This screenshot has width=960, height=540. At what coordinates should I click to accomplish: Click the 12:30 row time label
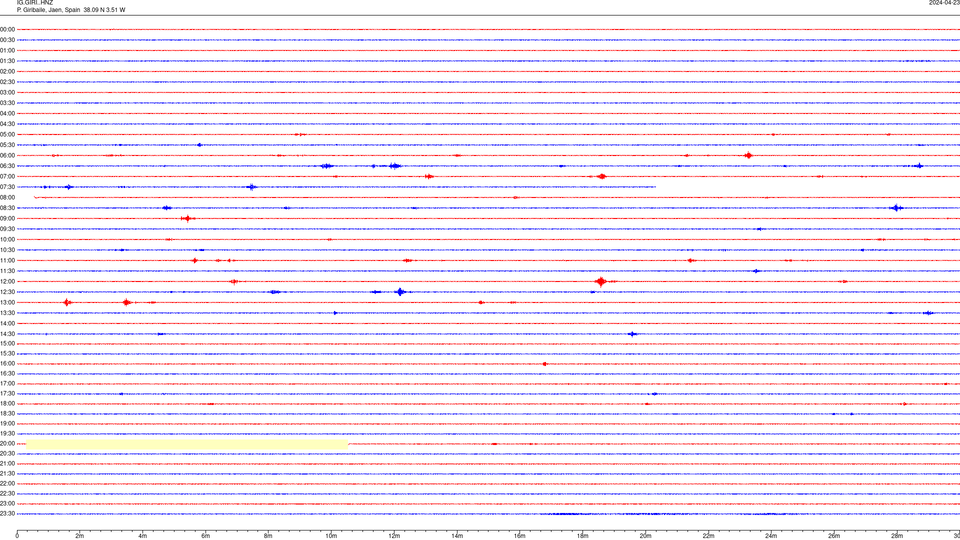7,292
